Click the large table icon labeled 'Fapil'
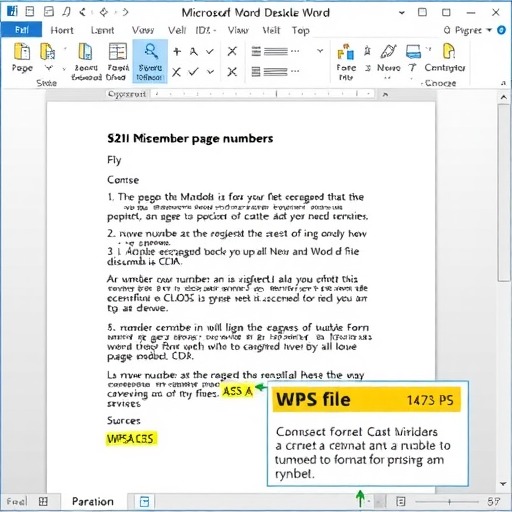512x512 pixels. point(118,52)
